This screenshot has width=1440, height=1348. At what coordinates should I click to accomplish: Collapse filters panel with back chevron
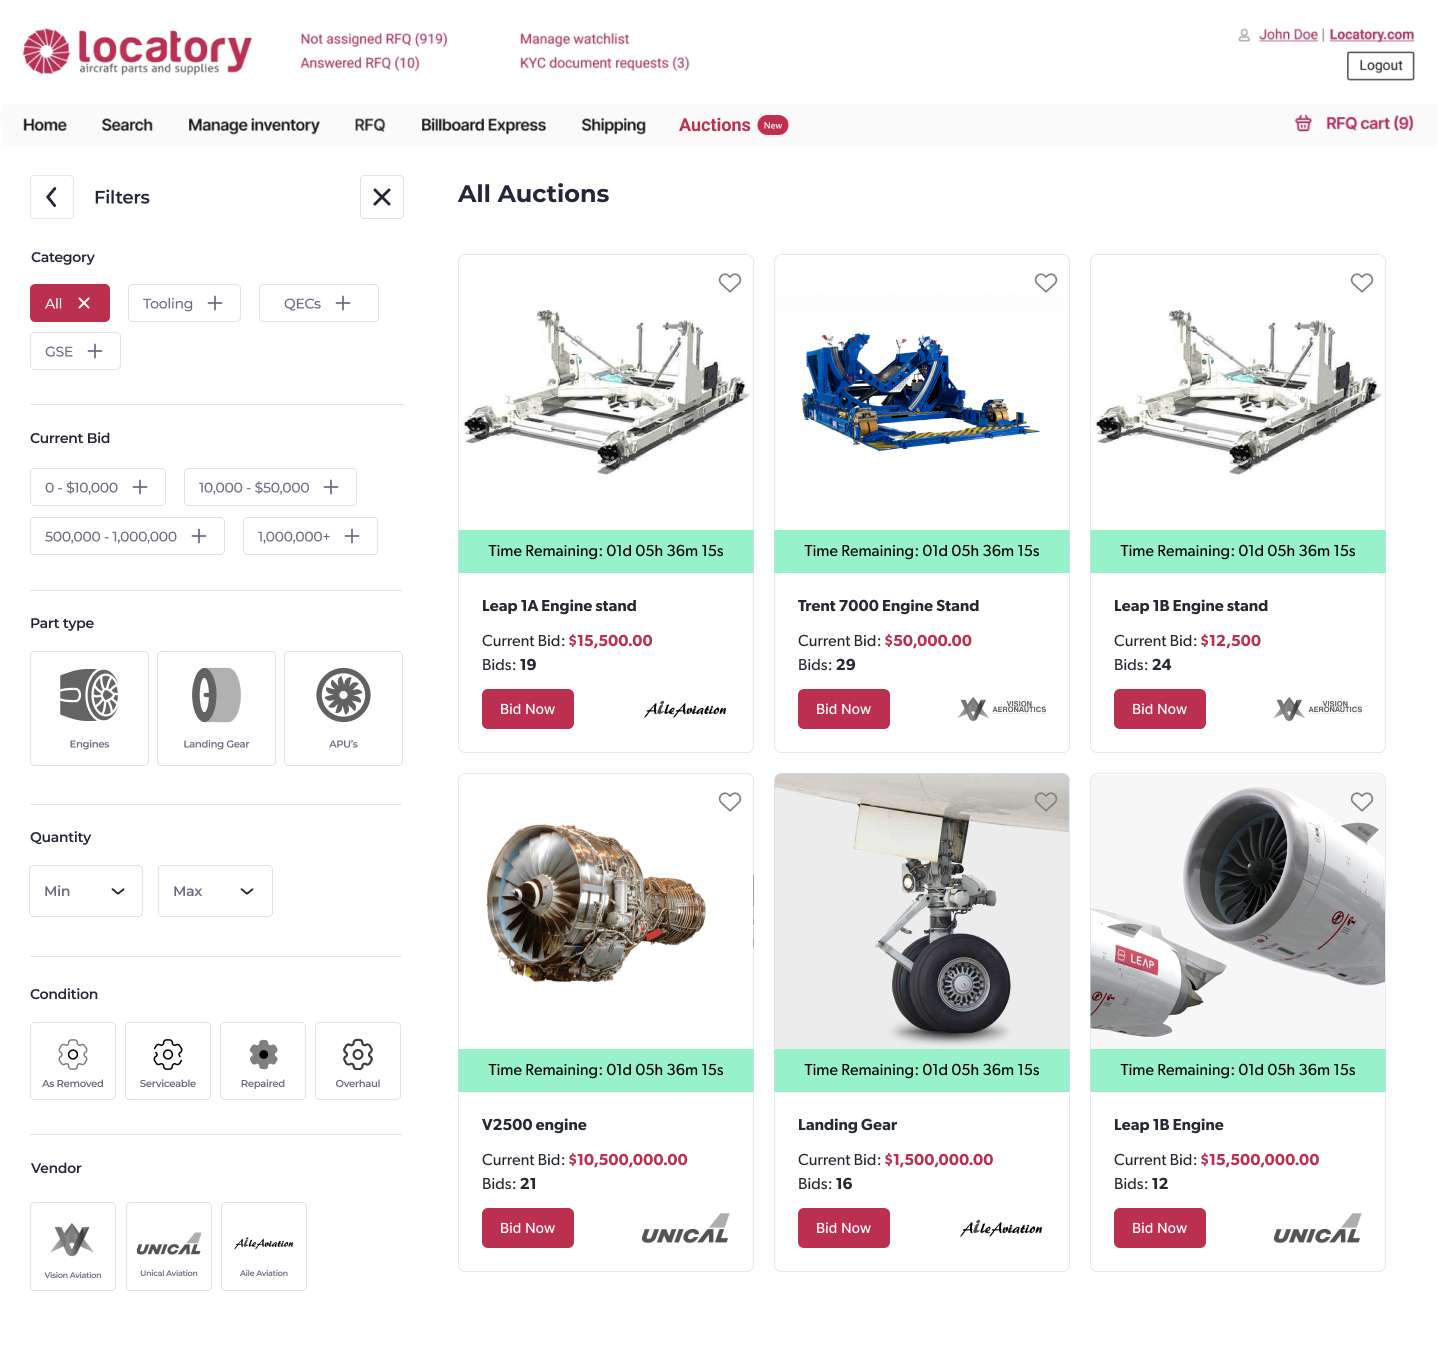52,197
